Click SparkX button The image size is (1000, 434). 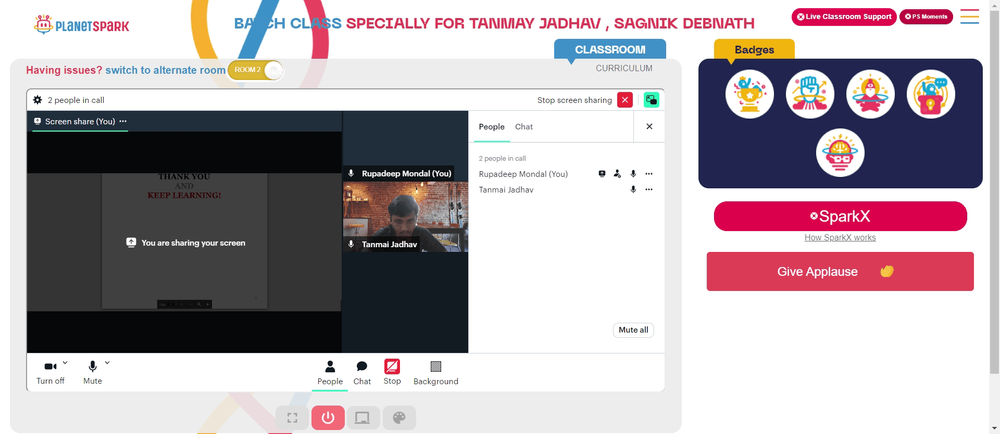point(840,217)
